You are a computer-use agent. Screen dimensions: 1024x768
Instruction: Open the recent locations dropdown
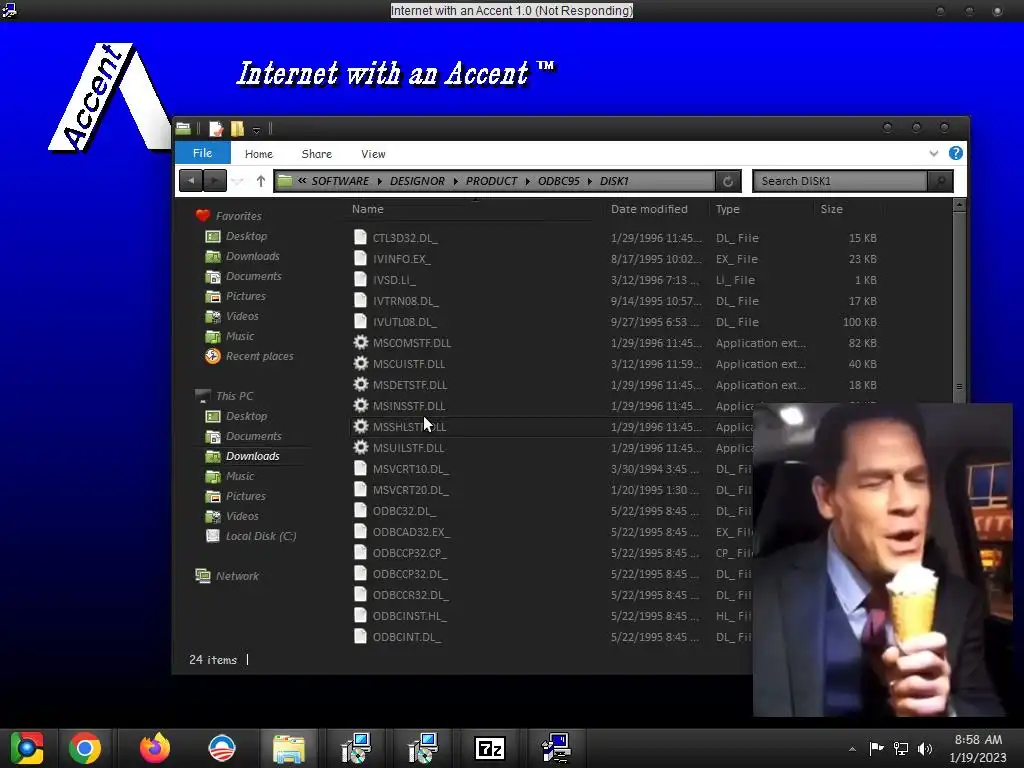pos(237,182)
